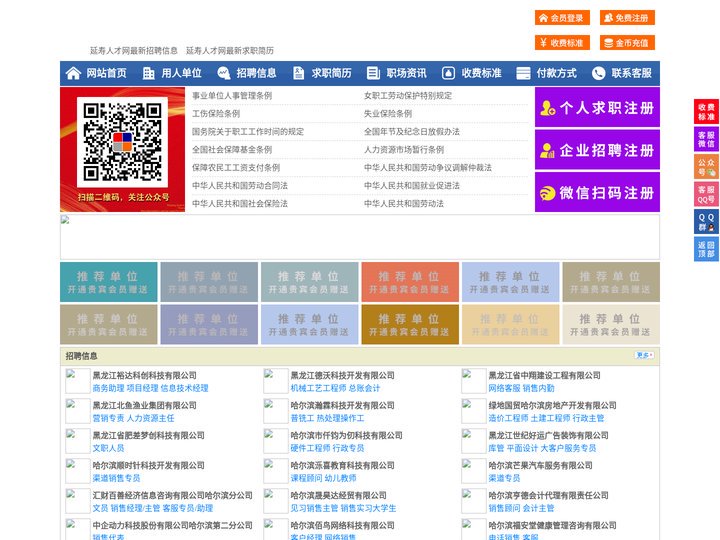
Task: Open 文职人员 job link
Action: [108, 448]
